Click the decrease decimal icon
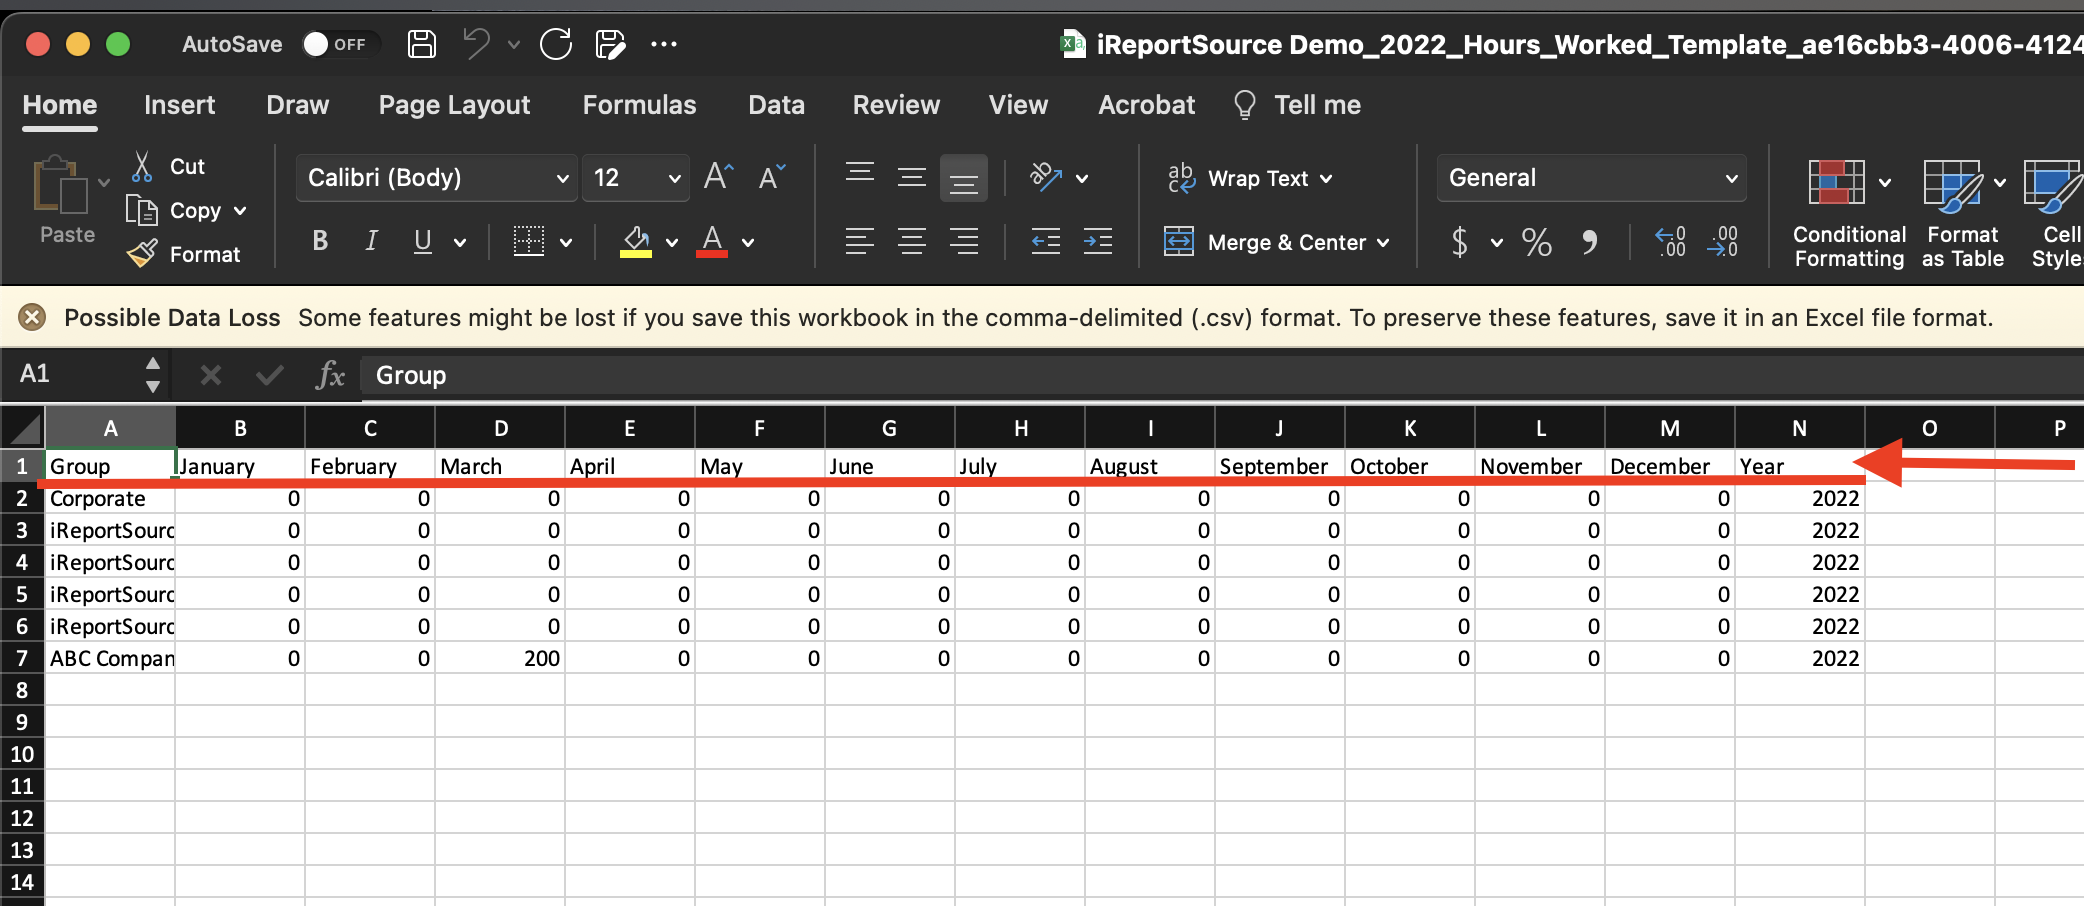Viewport: 2084px width, 906px height. 1722,242
